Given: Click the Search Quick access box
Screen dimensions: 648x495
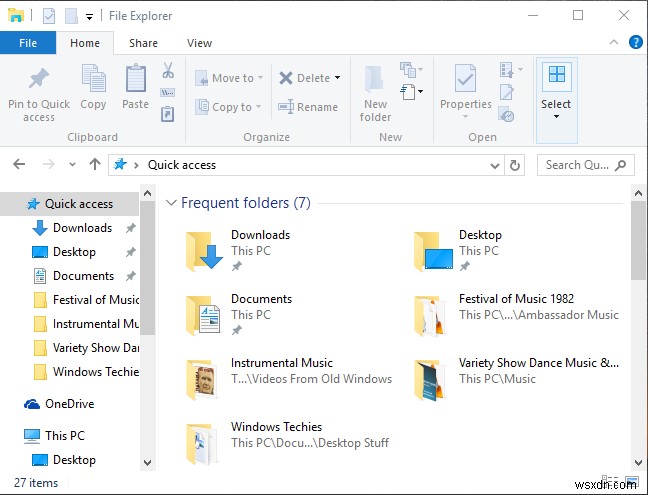Looking at the screenshot, I should coord(586,165).
